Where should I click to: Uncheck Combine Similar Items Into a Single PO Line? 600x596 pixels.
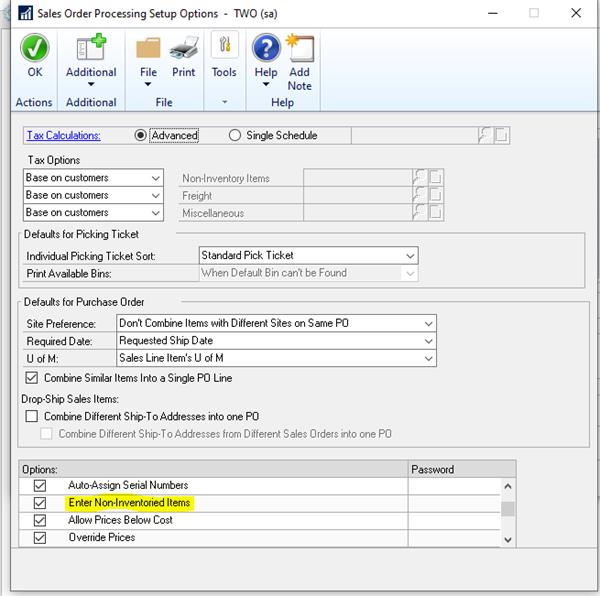pos(32,378)
